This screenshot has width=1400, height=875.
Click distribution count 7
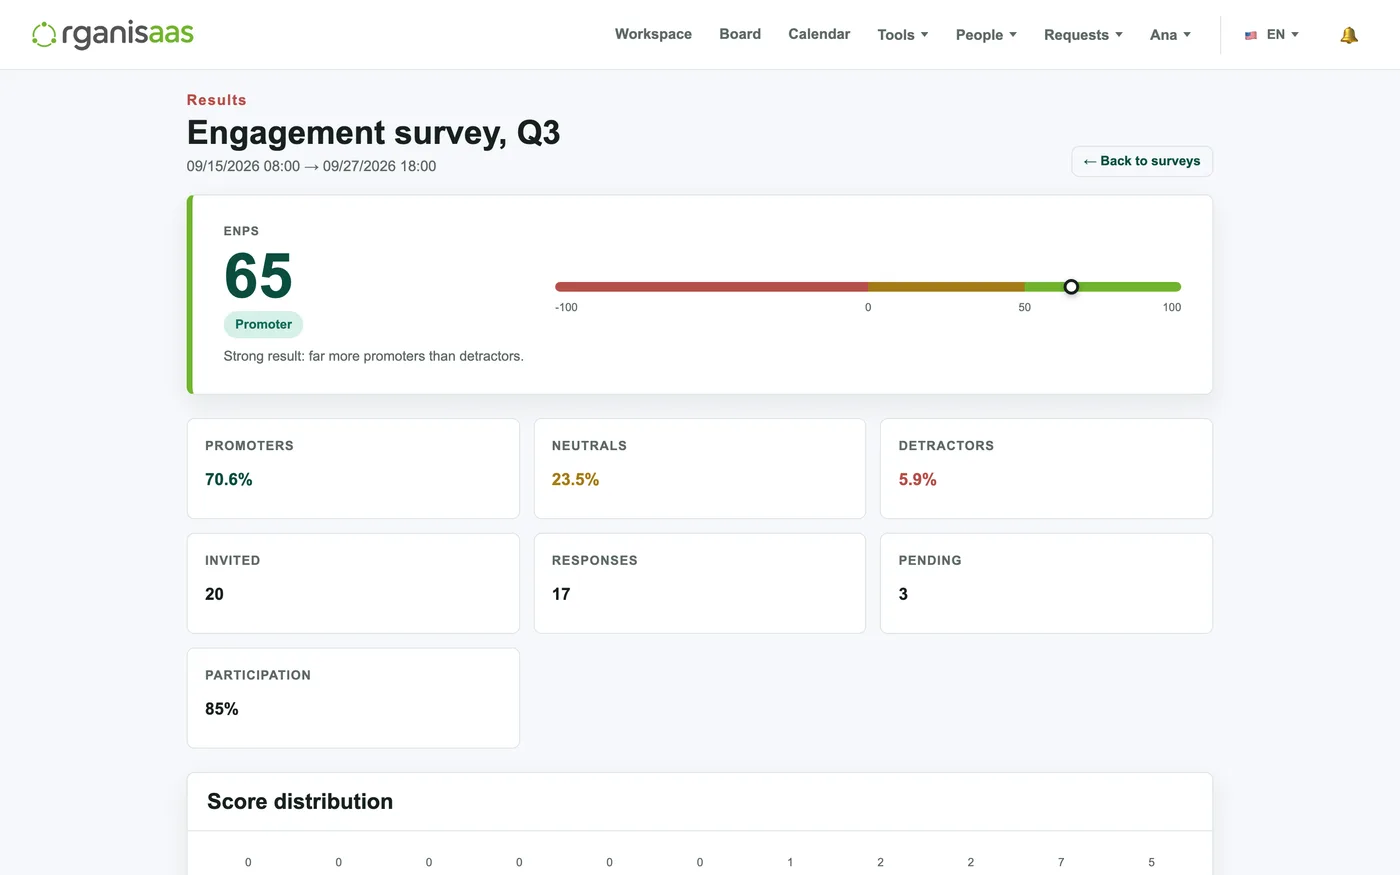(1061, 862)
